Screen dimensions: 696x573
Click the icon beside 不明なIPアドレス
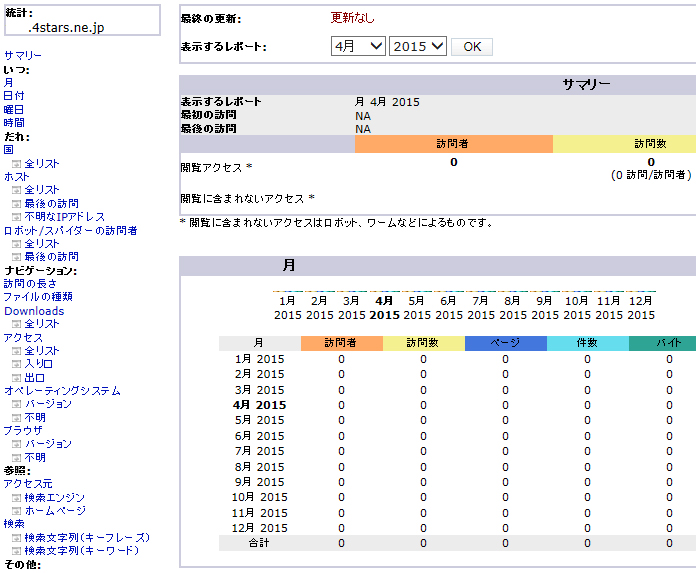[16, 217]
